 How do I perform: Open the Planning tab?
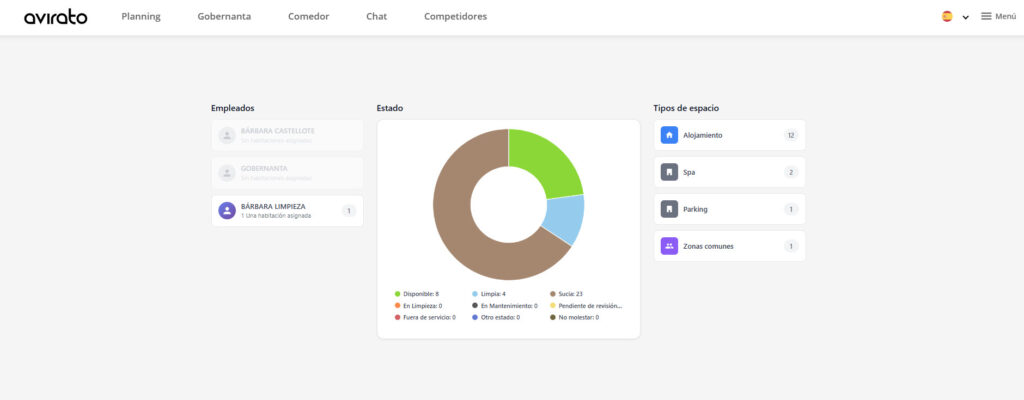point(141,17)
